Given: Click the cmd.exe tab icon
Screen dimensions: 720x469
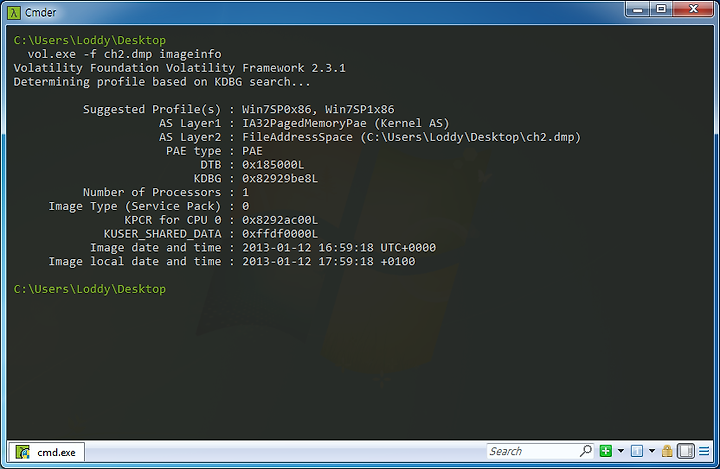Looking at the screenshot, I should coord(22,452).
